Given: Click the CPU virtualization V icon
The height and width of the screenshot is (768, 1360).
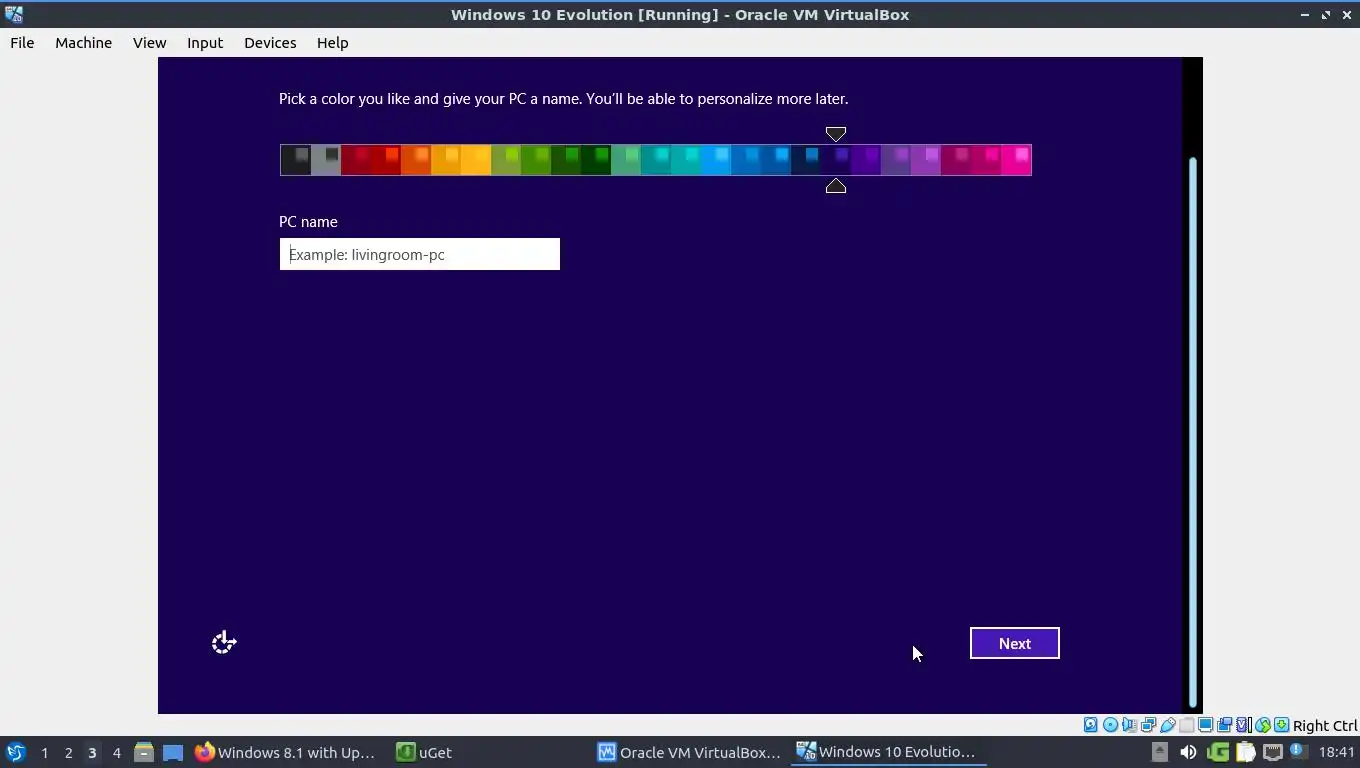Looking at the screenshot, I should (1243, 725).
